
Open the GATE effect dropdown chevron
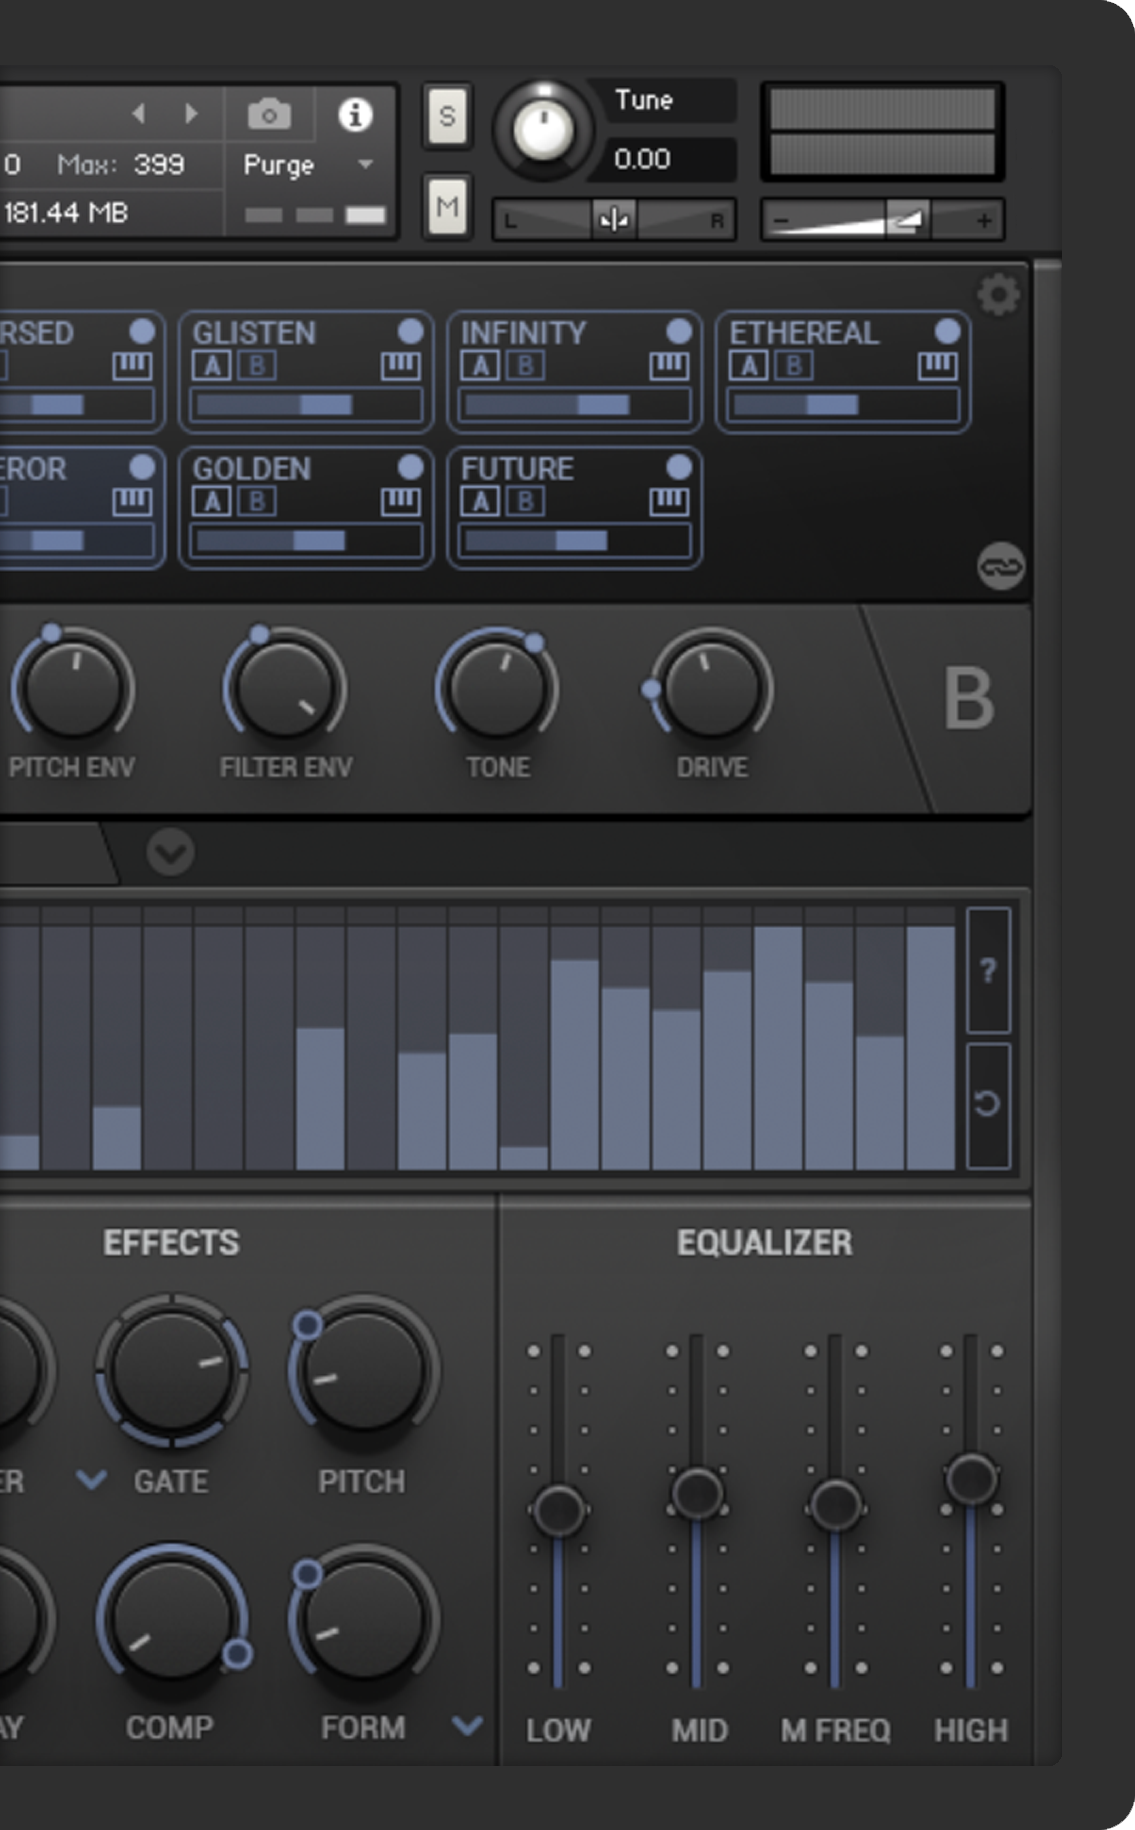pyautogui.click(x=92, y=1480)
